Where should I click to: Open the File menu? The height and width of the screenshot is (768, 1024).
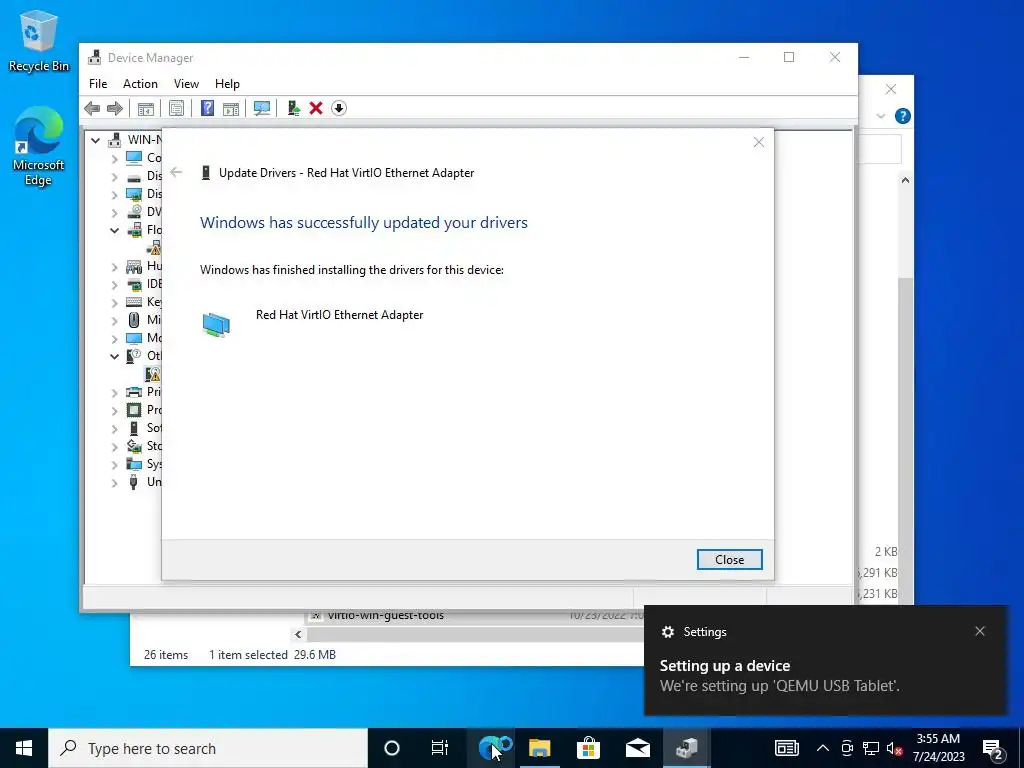coord(98,84)
